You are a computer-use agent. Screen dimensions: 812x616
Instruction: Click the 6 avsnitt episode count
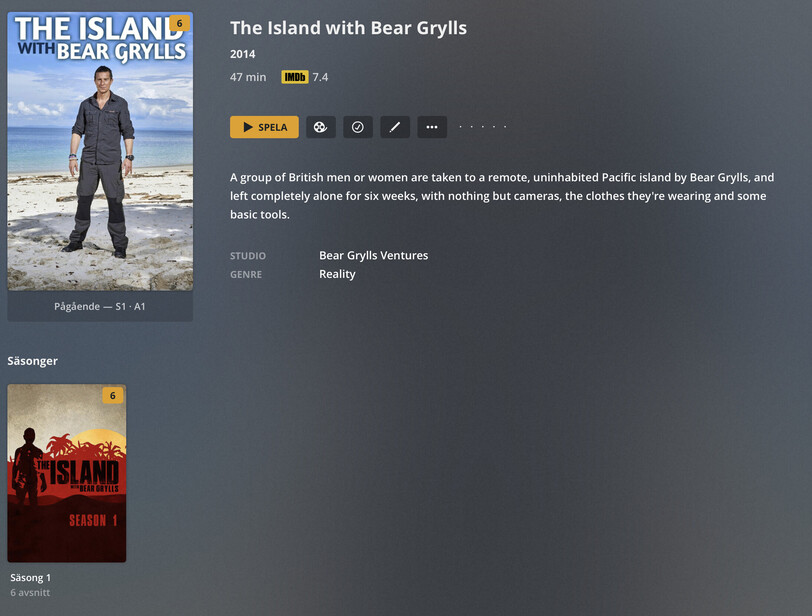click(x=30, y=593)
